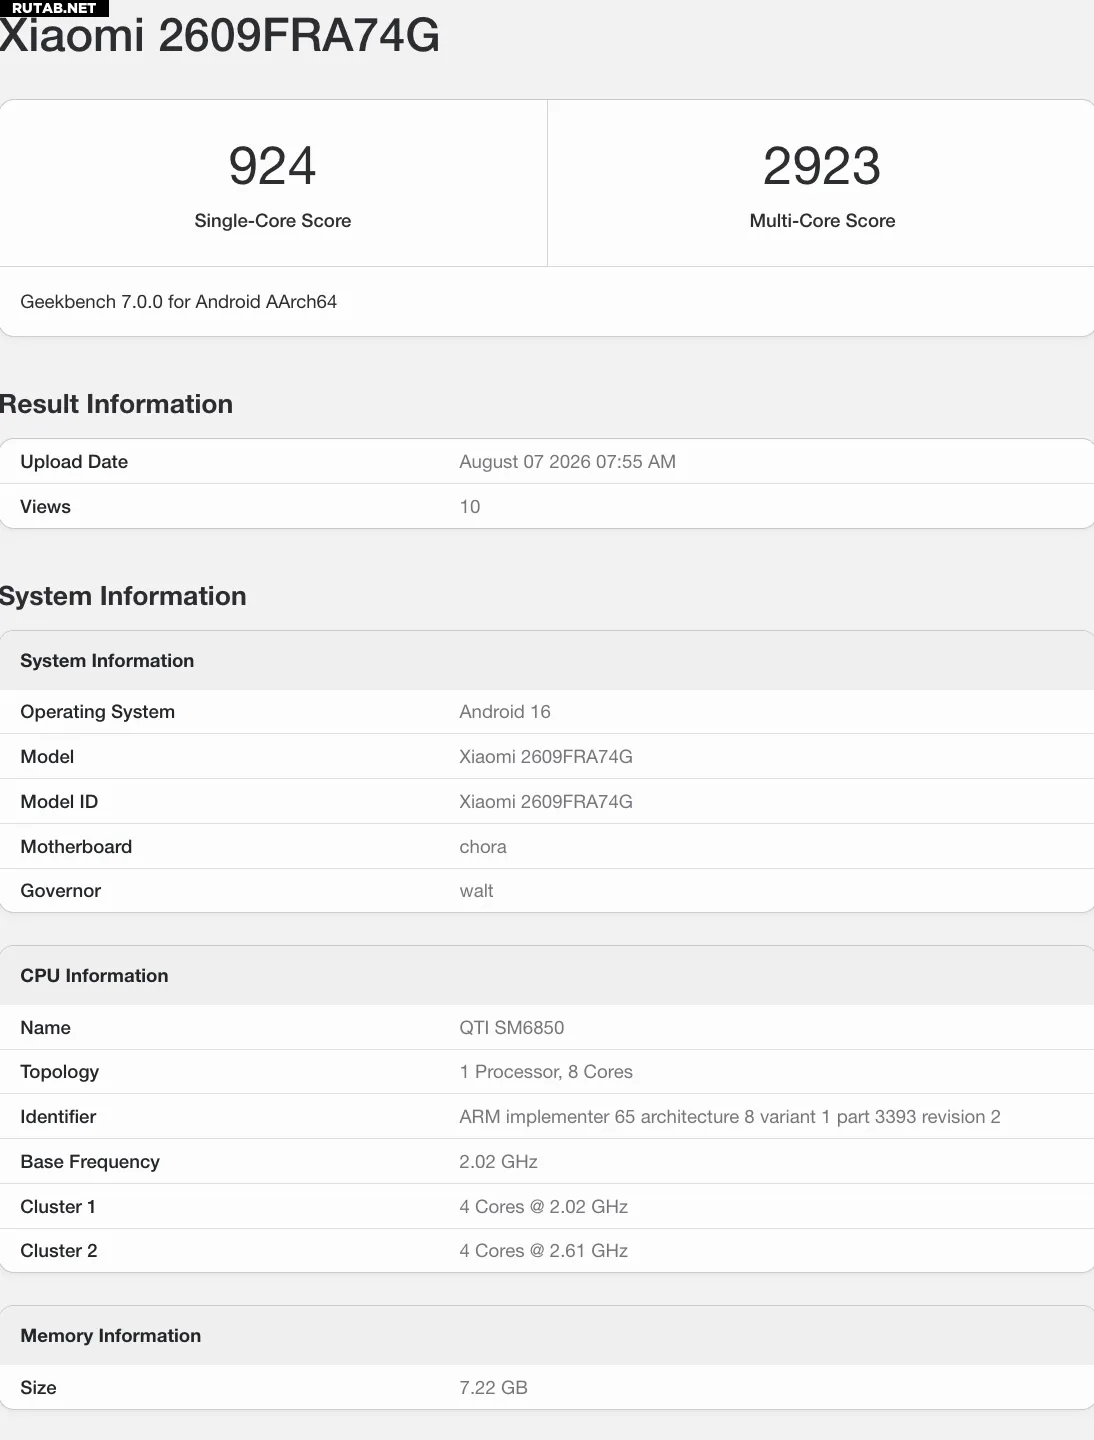
Task: Select the motherboard value chora
Action: pyautogui.click(x=483, y=847)
